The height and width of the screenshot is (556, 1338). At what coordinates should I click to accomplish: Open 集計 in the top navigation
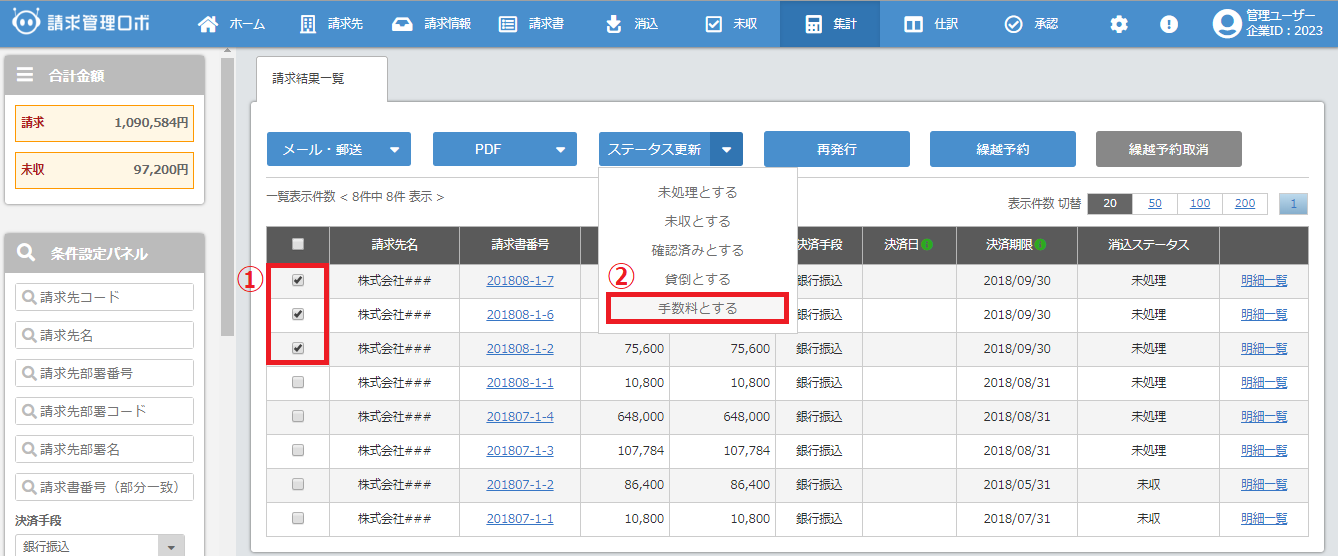pos(830,24)
